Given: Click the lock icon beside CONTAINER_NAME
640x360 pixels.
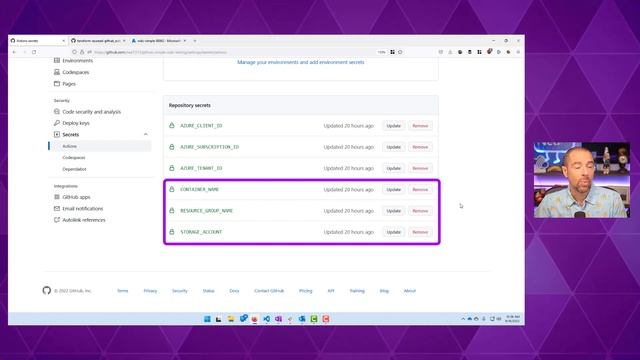Looking at the screenshot, I should pyautogui.click(x=172, y=189).
